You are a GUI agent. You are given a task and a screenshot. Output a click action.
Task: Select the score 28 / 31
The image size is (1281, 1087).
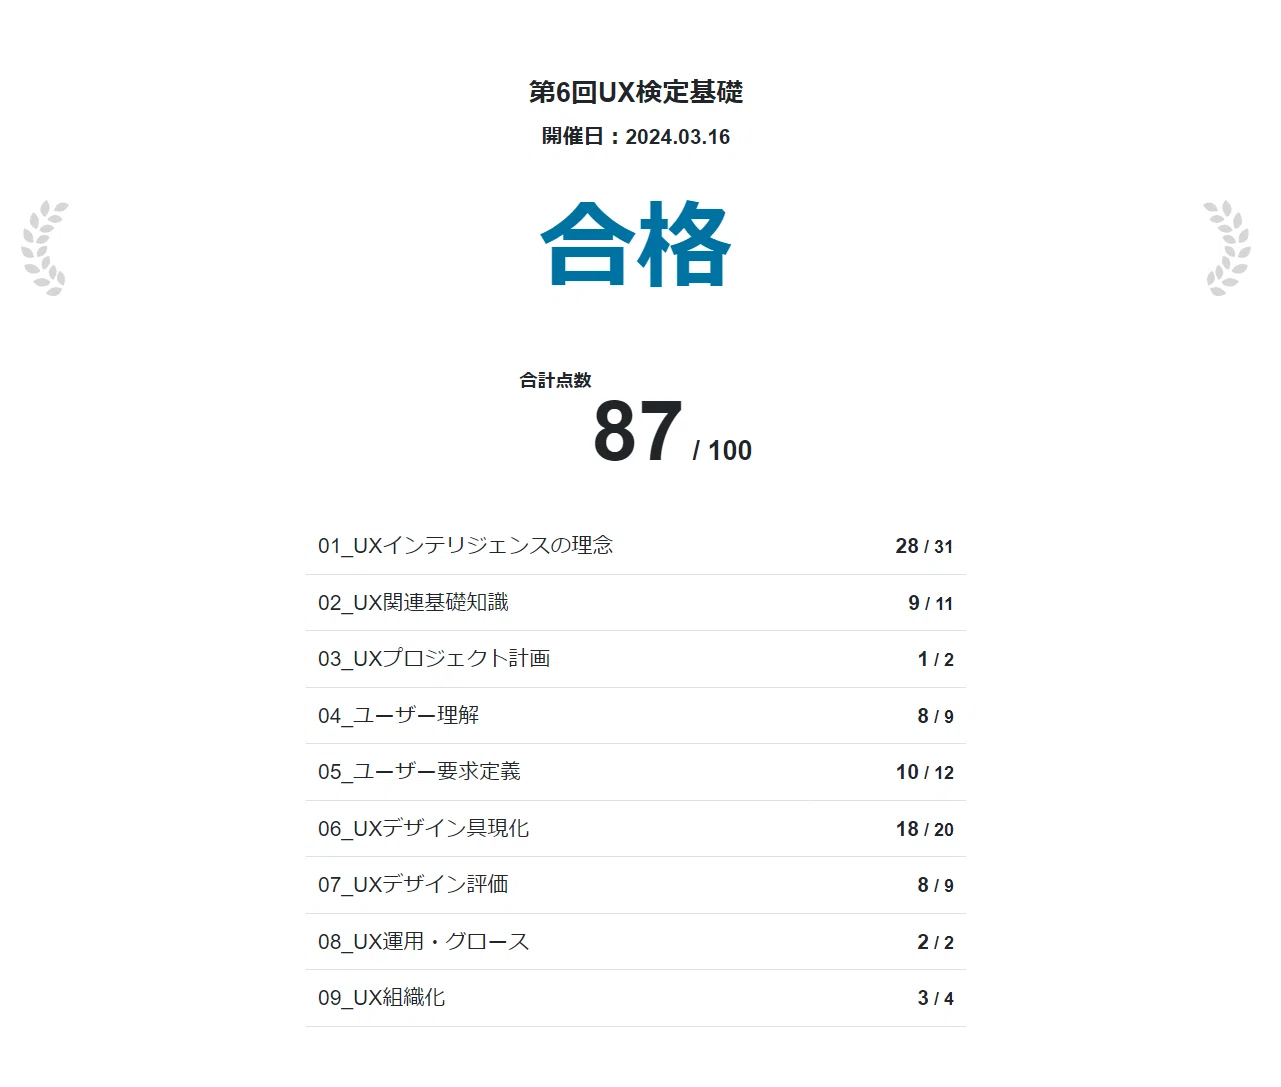(924, 546)
